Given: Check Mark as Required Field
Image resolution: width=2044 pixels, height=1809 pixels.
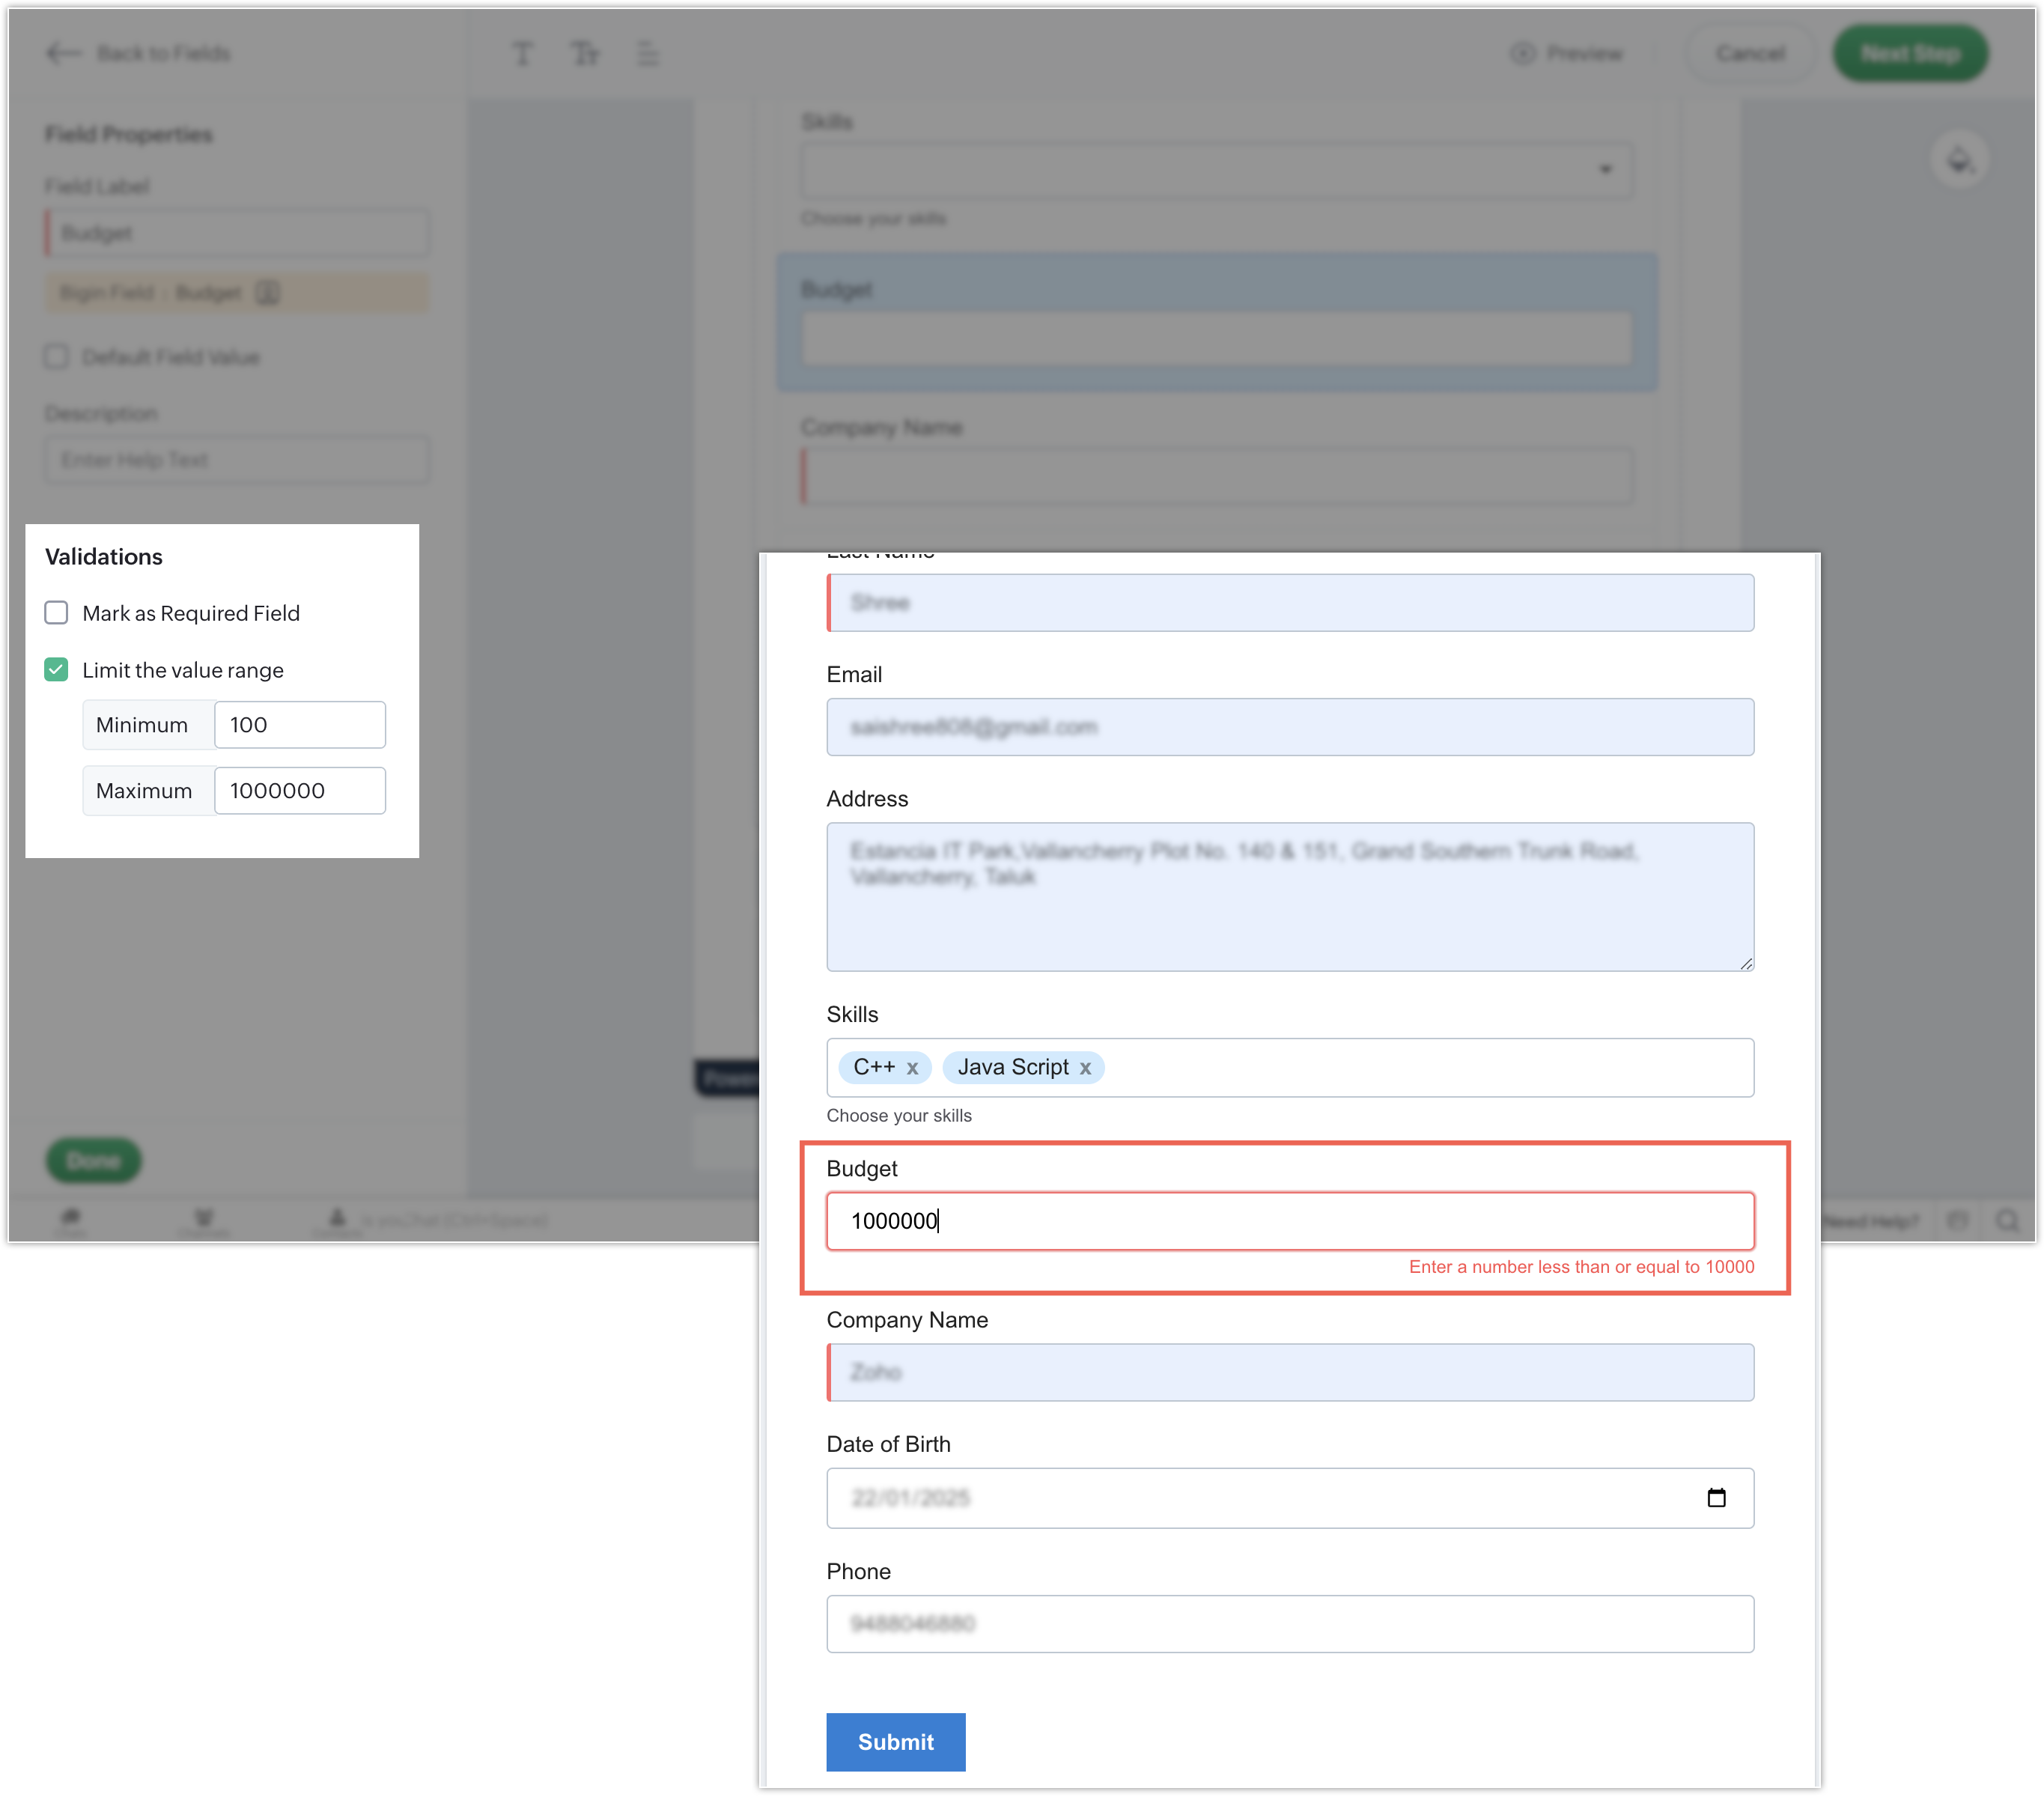Looking at the screenshot, I should (x=57, y=613).
